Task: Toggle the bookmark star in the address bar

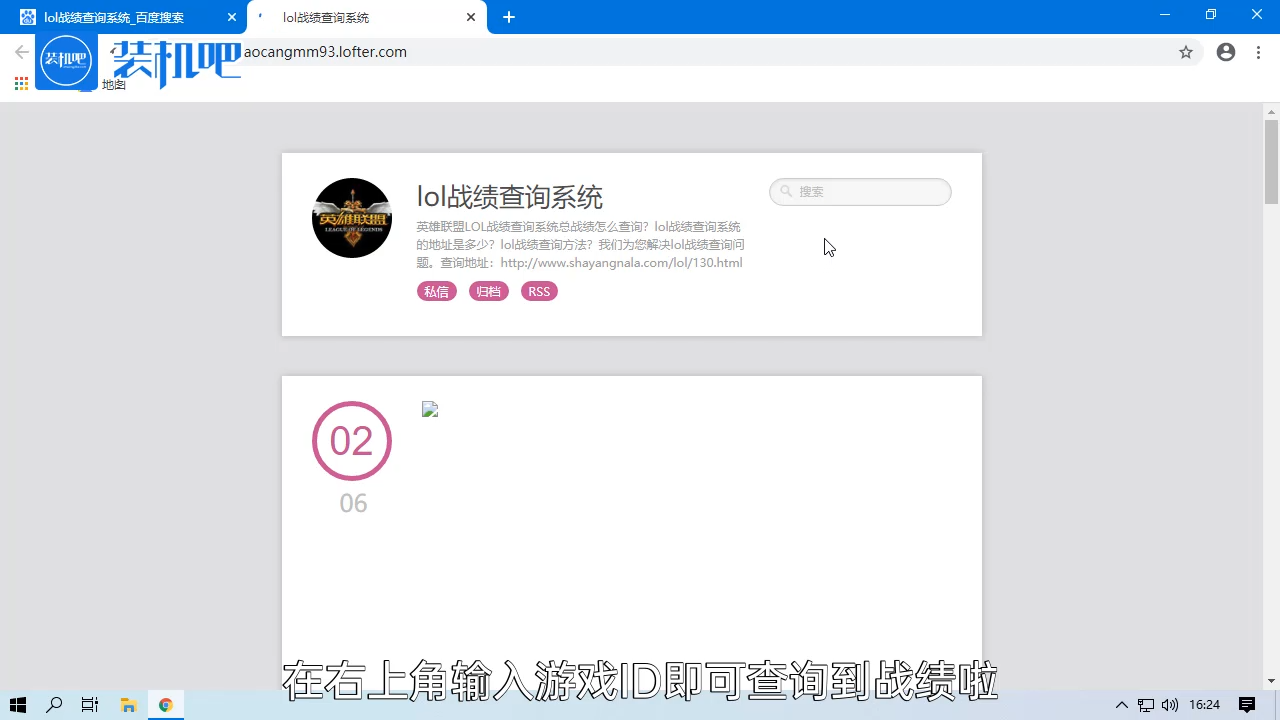Action: [x=1186, y=52]
